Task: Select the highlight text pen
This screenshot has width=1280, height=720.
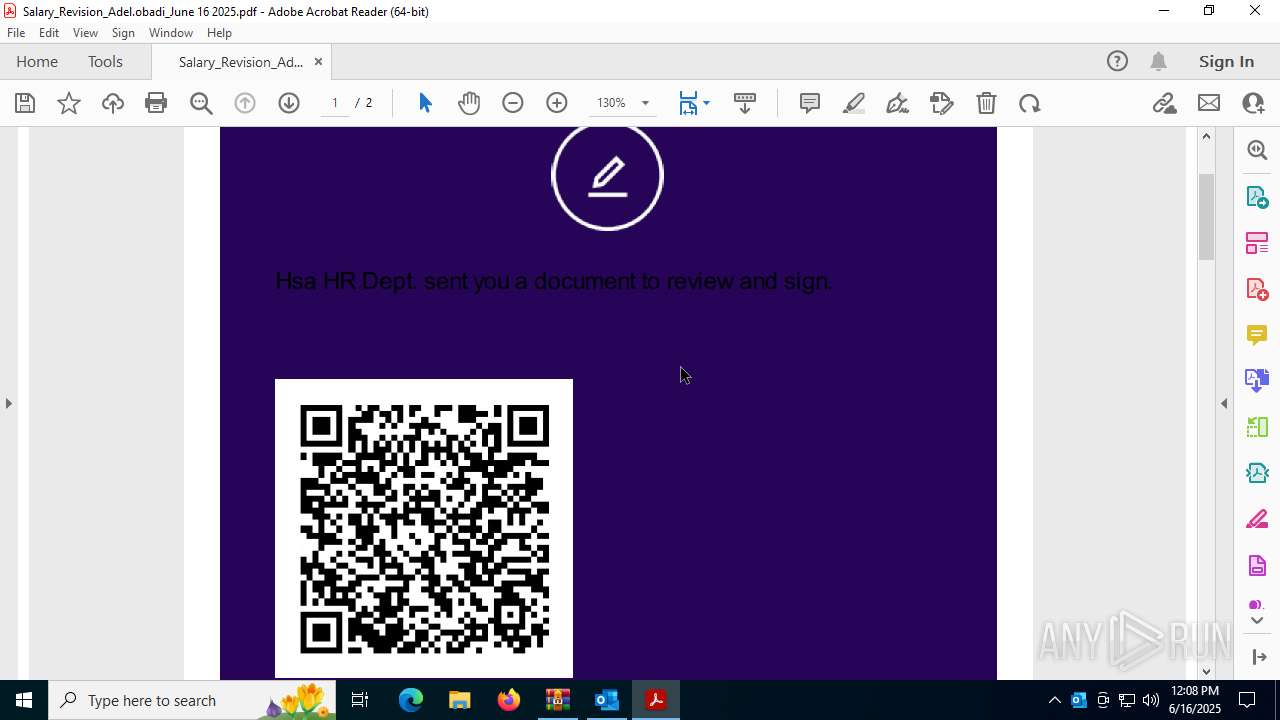Action: pyautogui.click(x=854, y=103)
